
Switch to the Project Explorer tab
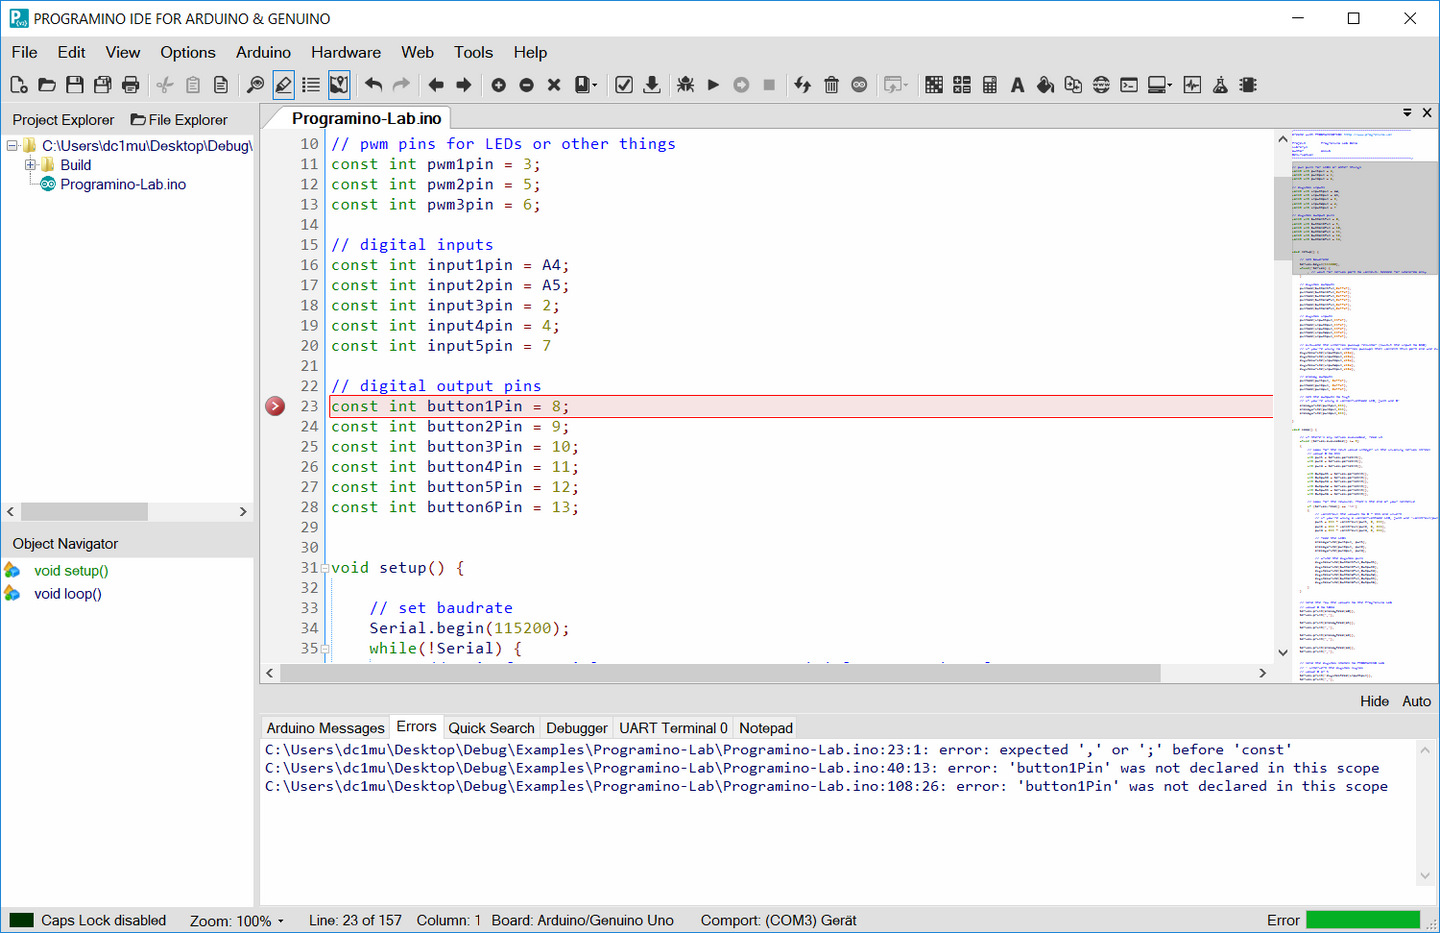coord(63,120)
